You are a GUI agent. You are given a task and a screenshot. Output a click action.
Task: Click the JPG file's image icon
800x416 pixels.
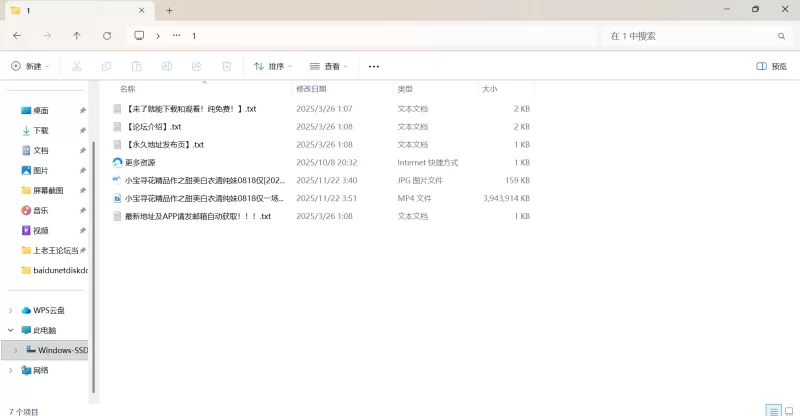click(117, 179)
